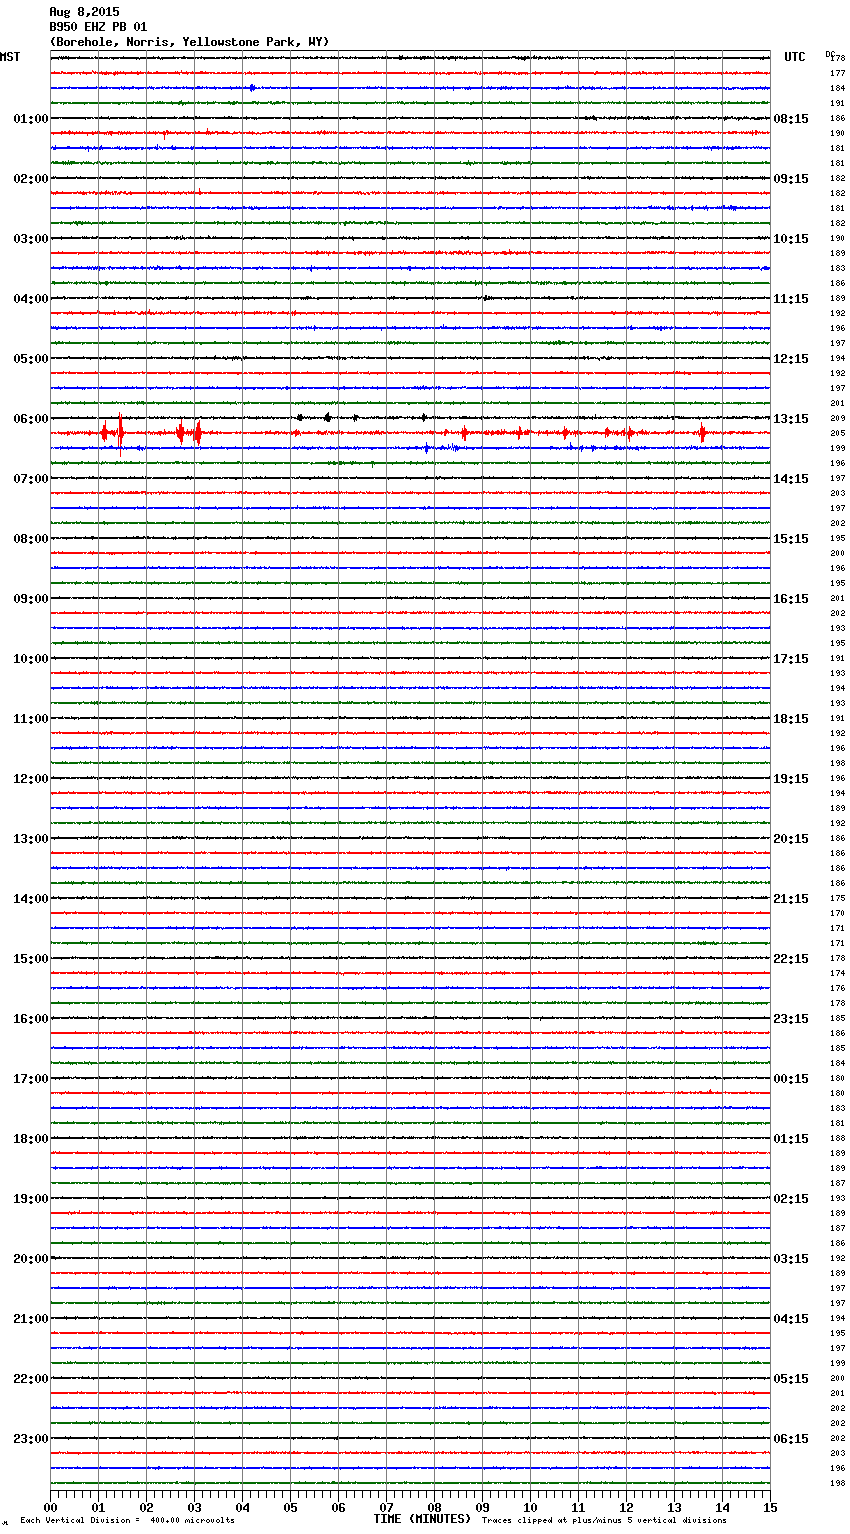This screenshot has height=1534, width=850.
Task: Select the 23:00 MST time label
Action: 31,1439
